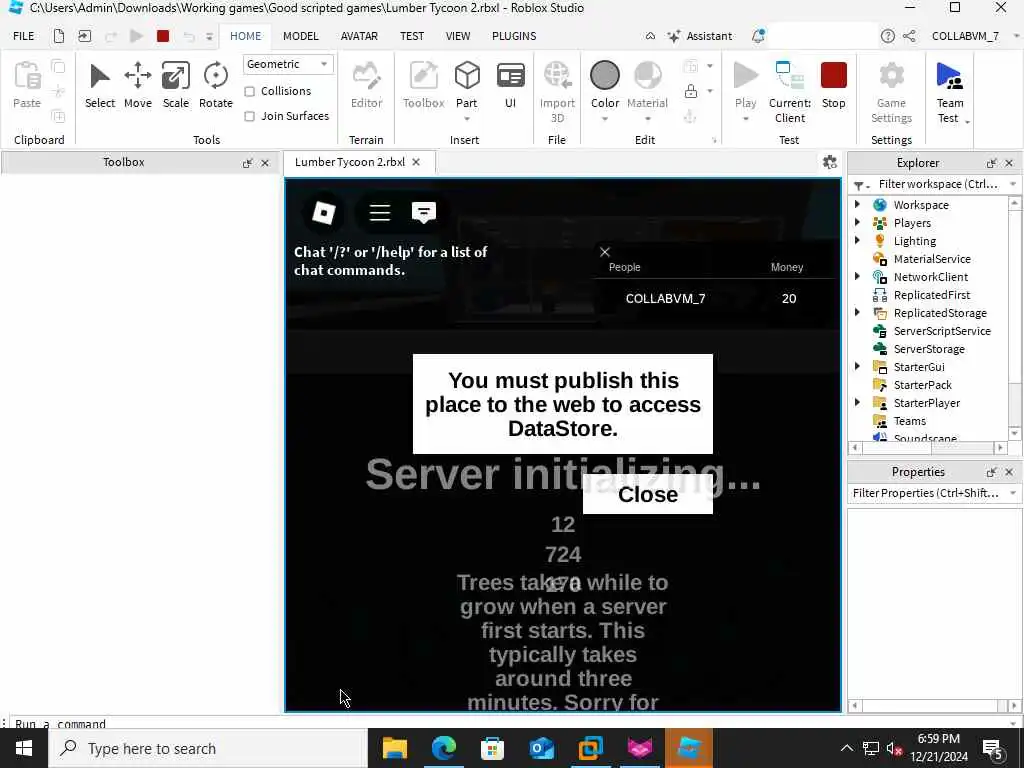Click the Filter workspace search field

pos(938,184)
